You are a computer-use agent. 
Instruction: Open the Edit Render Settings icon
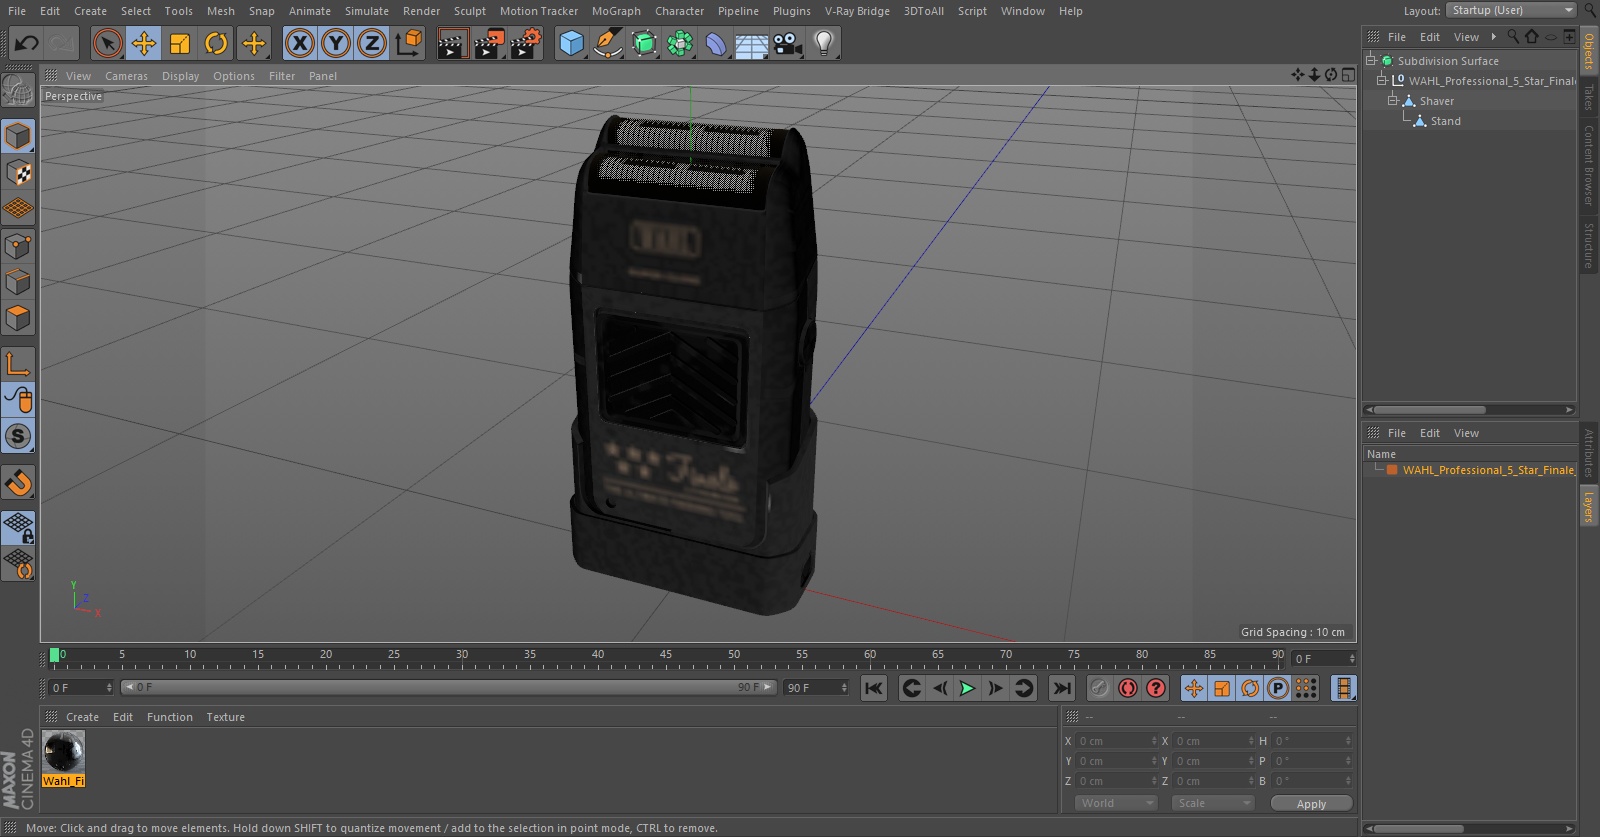526,43
